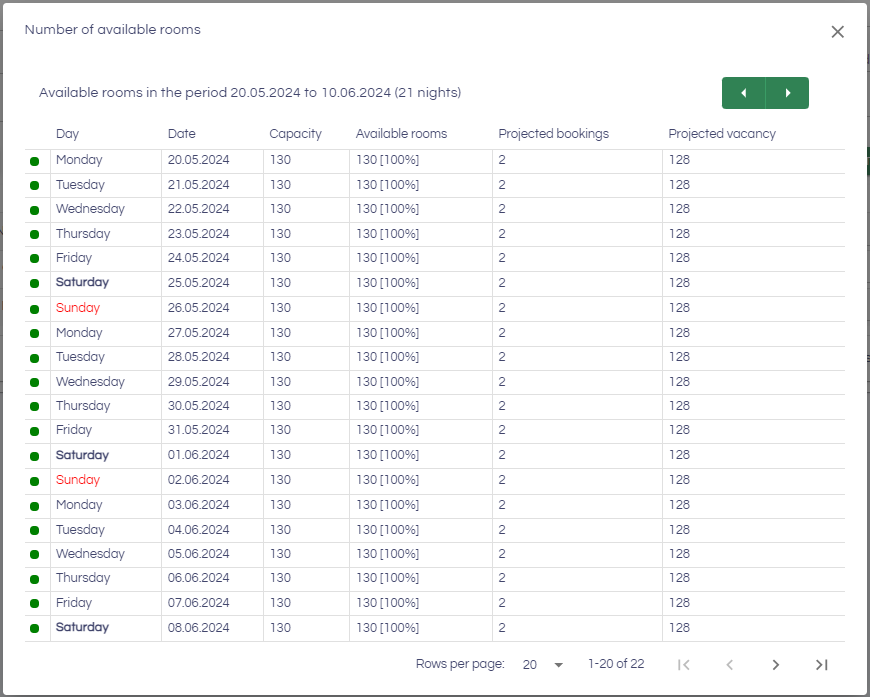Viewport: 870px width, 697px height.
Task: Click the date cell 31.05.2024
Action: point(199,431)
